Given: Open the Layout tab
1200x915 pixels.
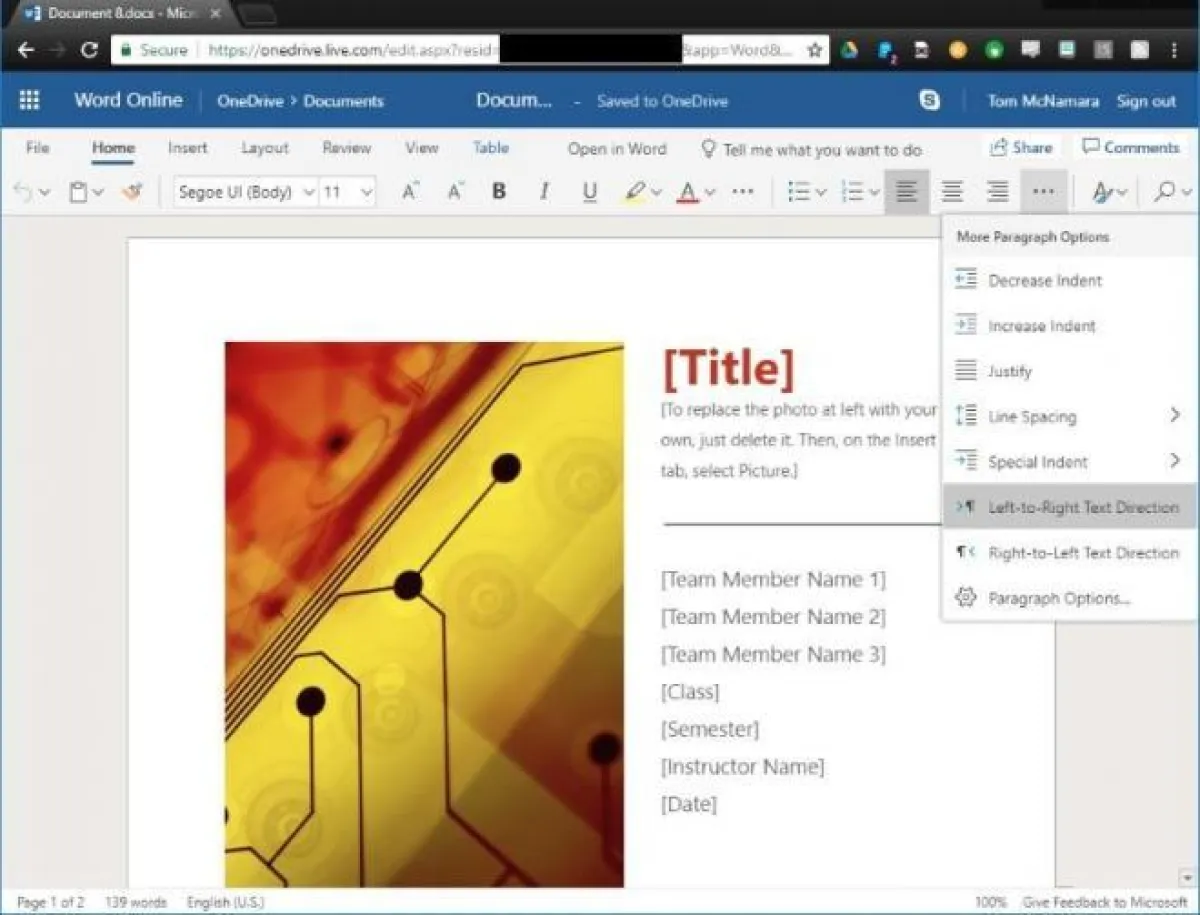Looking at the screenshot, I should [x=264, y=148].
